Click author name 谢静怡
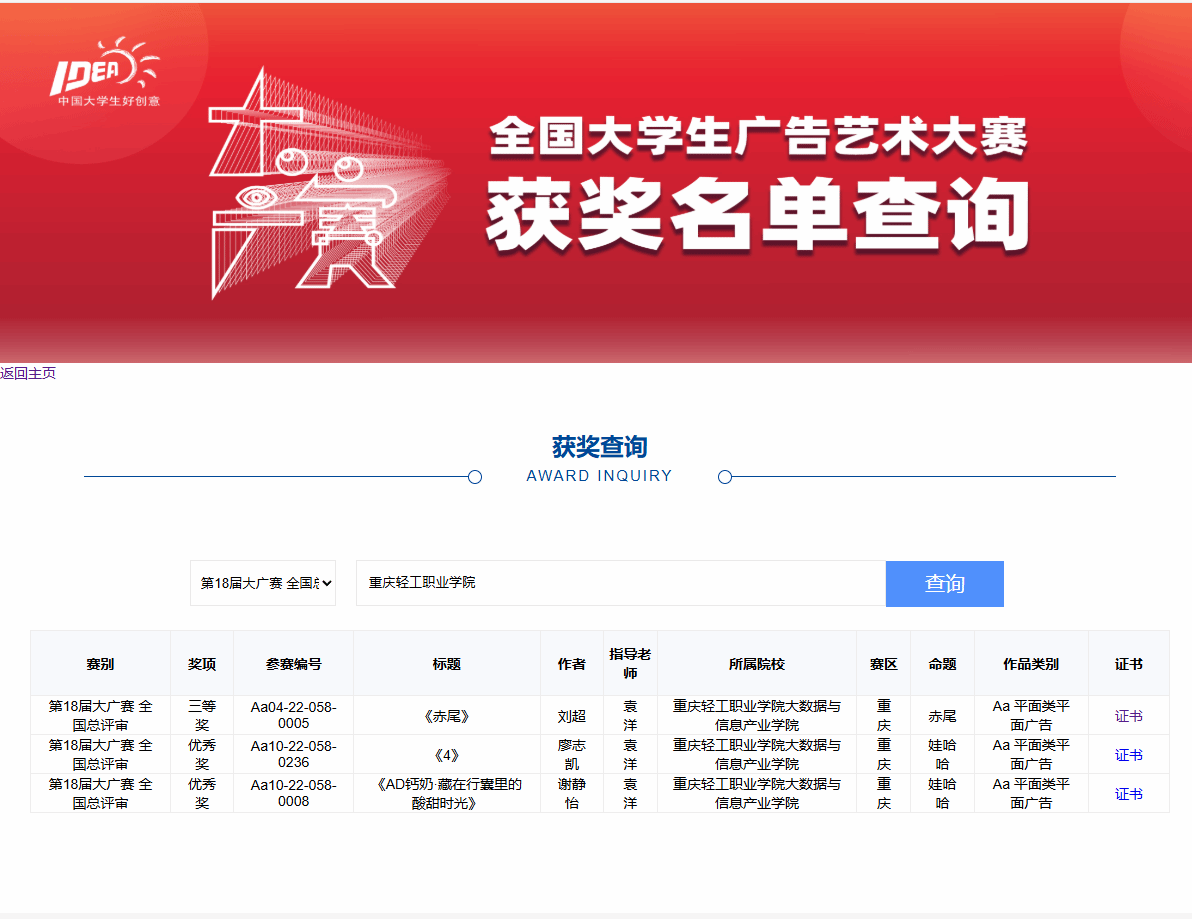 coord(572,793)
